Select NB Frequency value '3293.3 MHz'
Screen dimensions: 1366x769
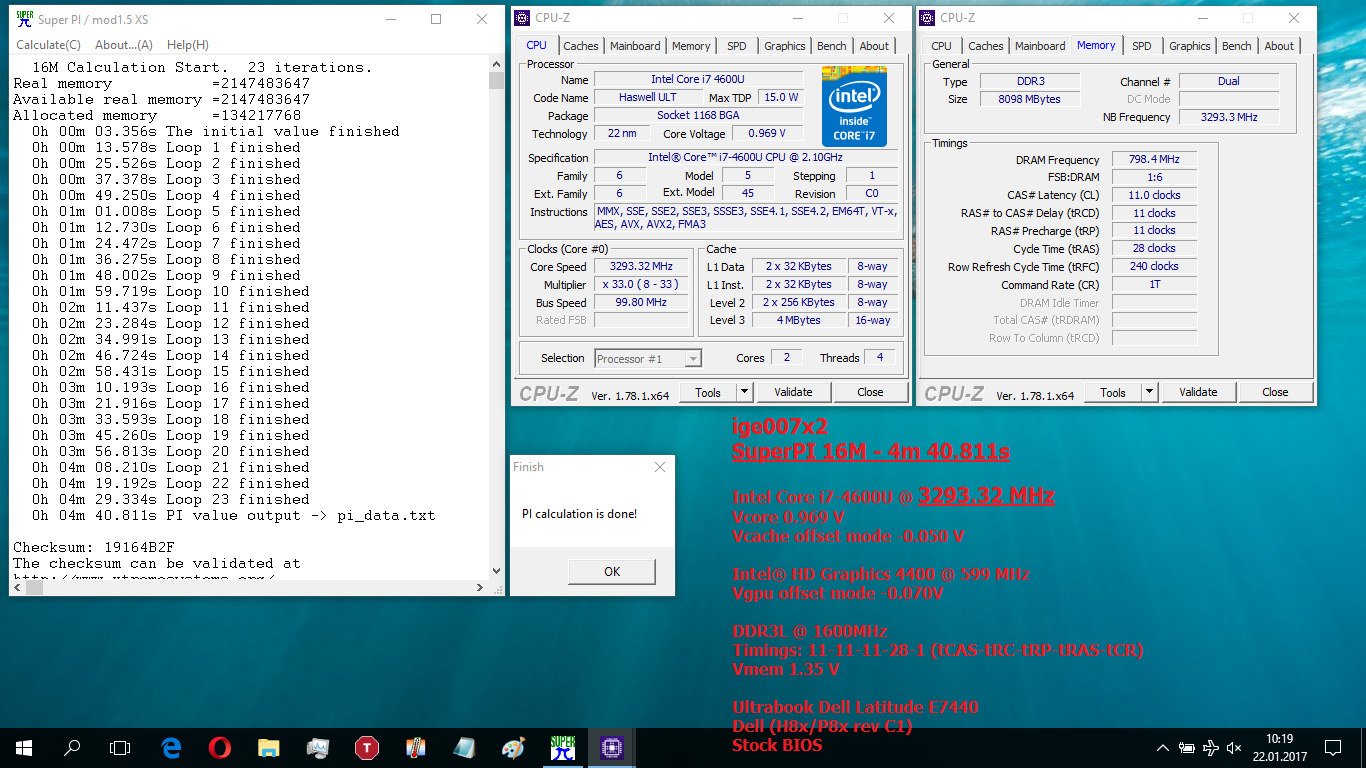point(1229,117)
